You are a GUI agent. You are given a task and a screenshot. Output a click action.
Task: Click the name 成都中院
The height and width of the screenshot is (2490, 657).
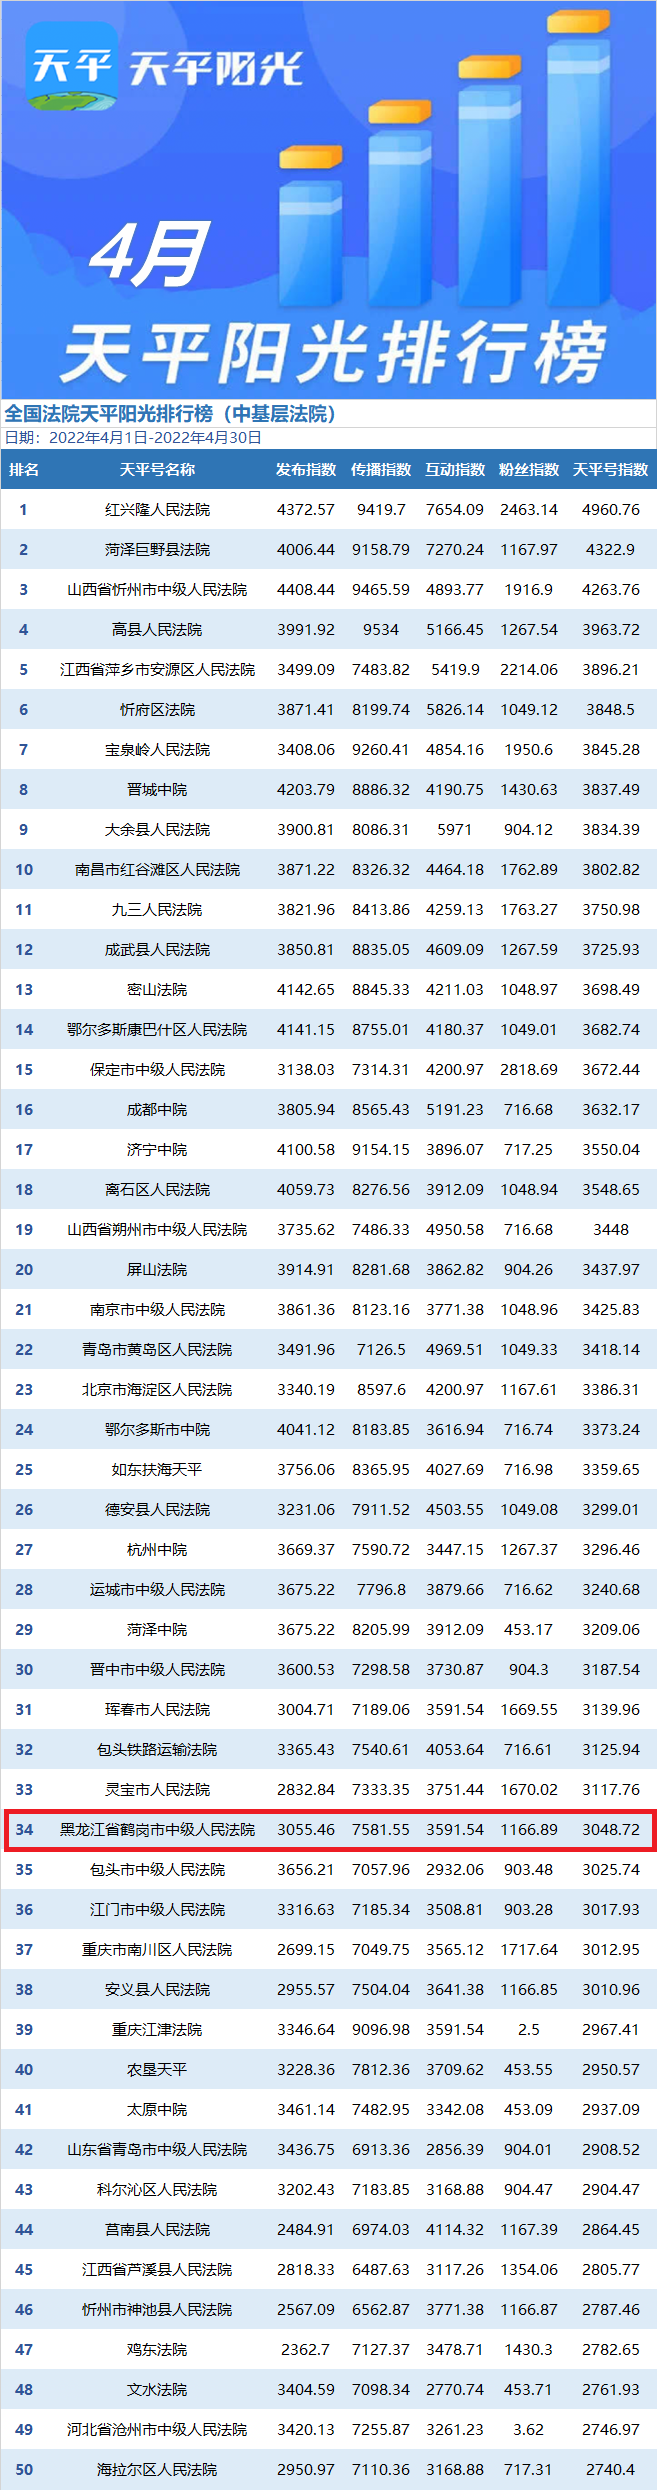(157, 1109)
